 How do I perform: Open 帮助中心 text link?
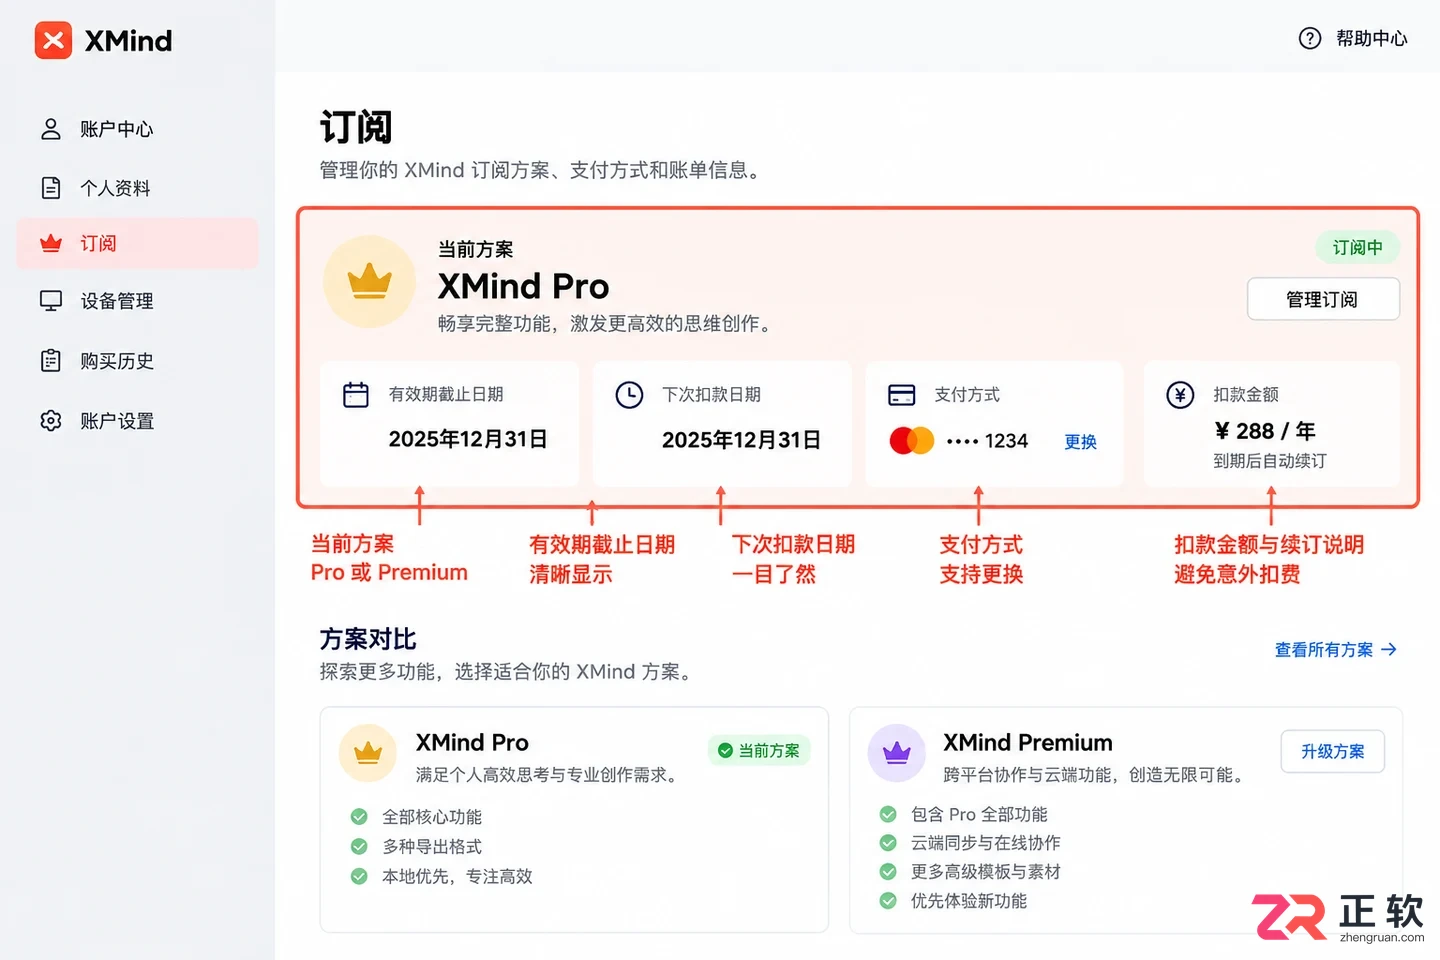(x=1372, y=38)
